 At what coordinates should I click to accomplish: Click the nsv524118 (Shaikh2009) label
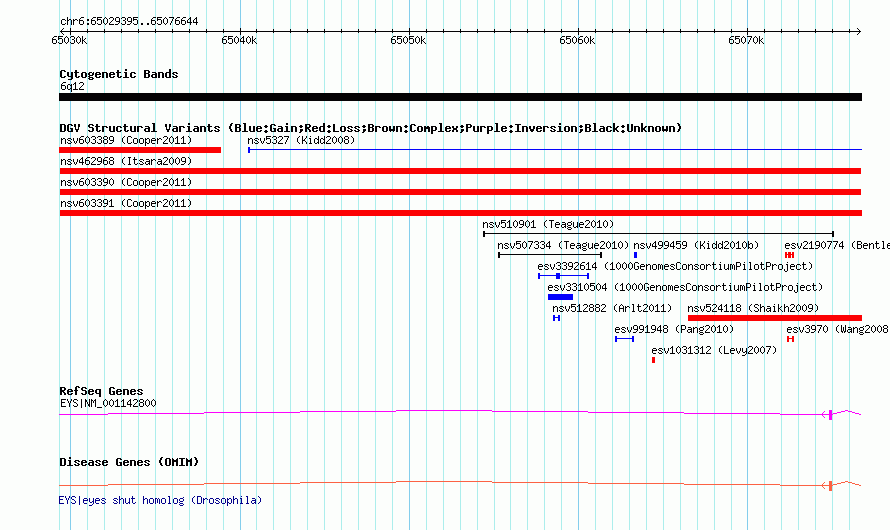pyautogui.click(x=753, y=308)
